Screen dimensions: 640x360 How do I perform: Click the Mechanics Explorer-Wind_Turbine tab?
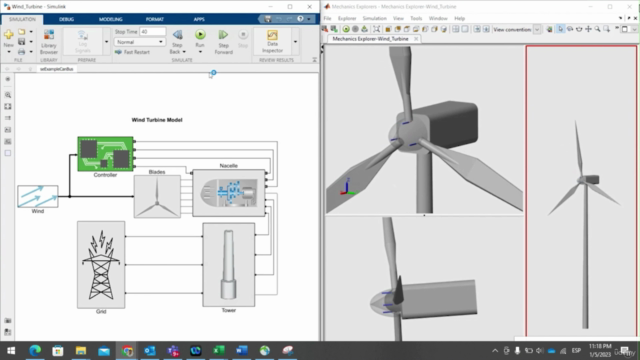tap(370, 39)
